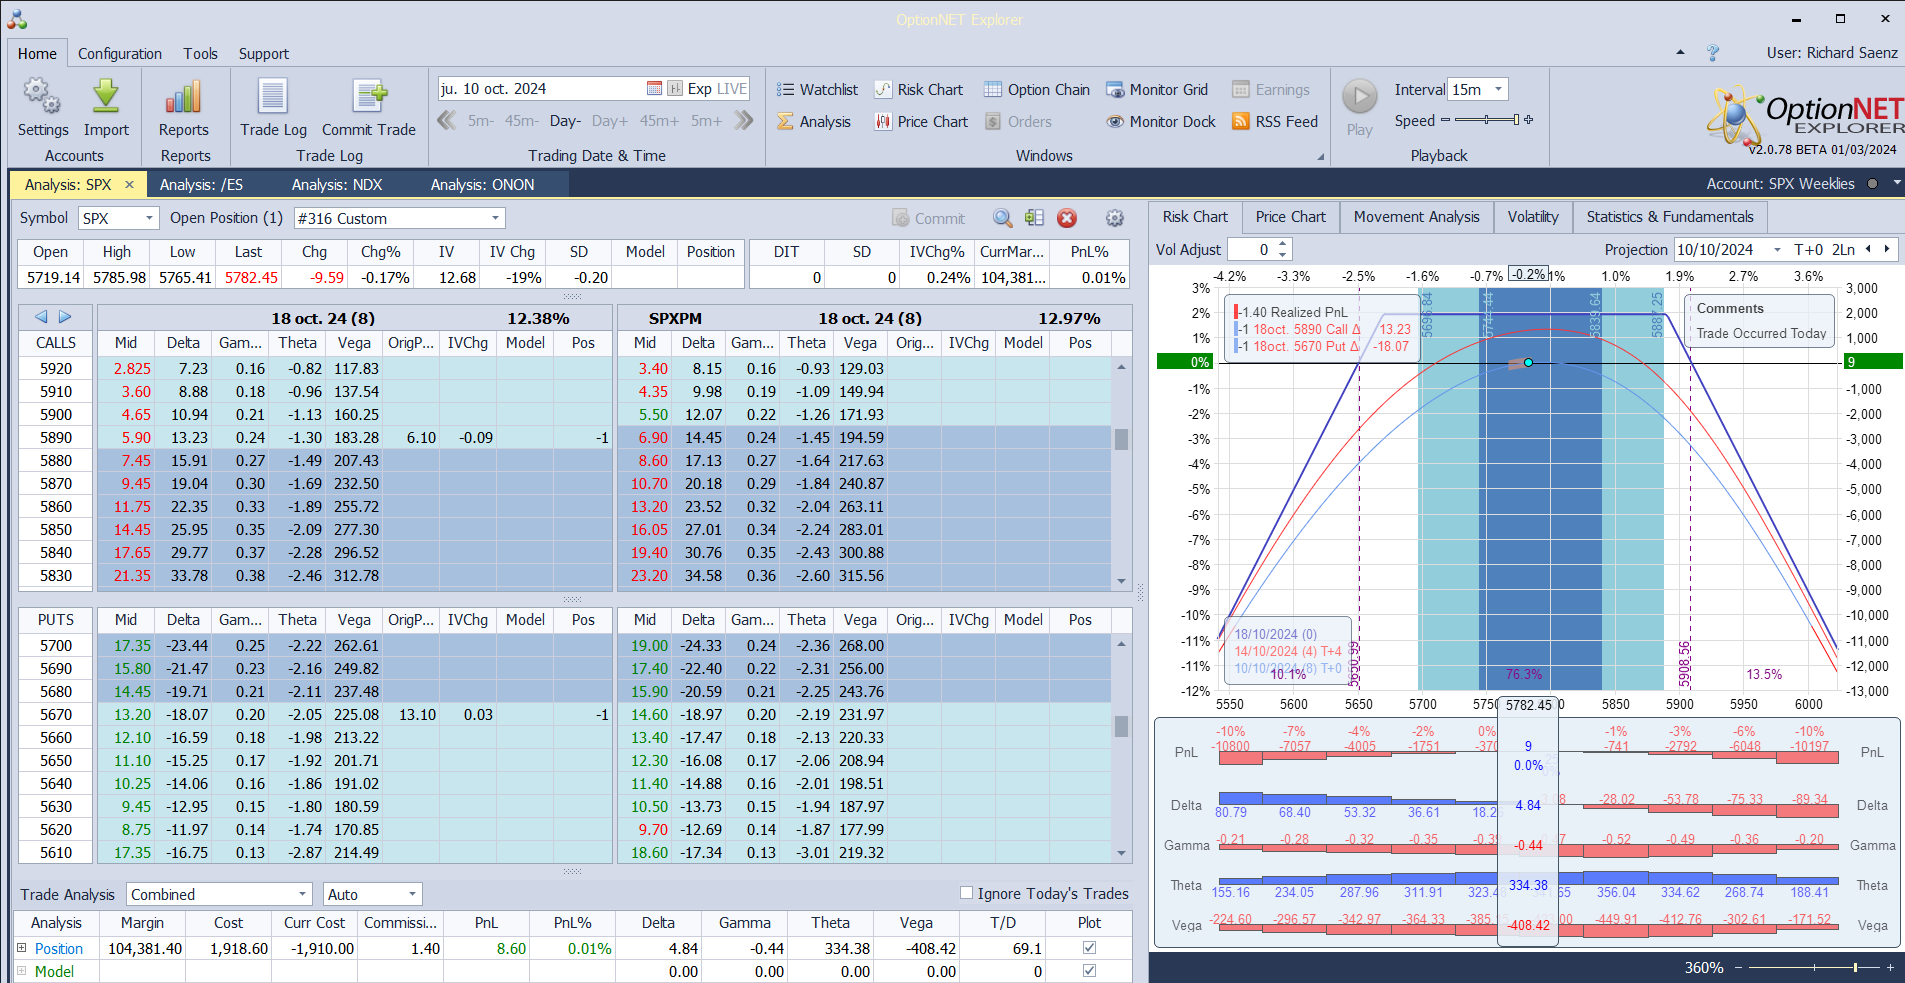The height and width of the screenshot is (983, 1905).
Task: Click the calls table vertical scrollbar
Action: (1121, 473)
